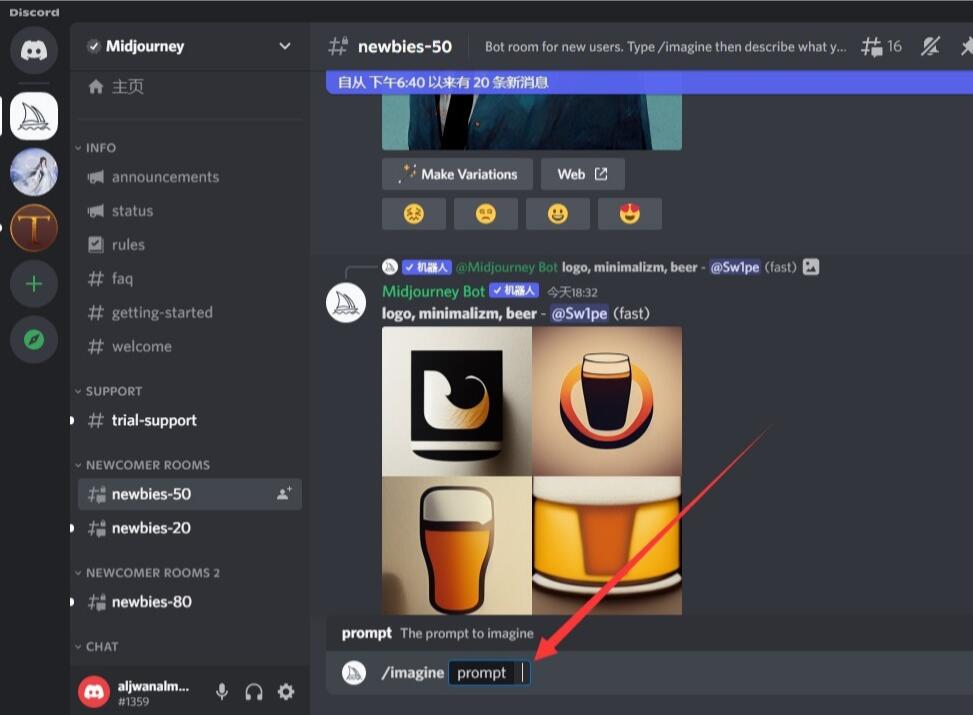
Task: Click the prompt input field
Action: 490,673
